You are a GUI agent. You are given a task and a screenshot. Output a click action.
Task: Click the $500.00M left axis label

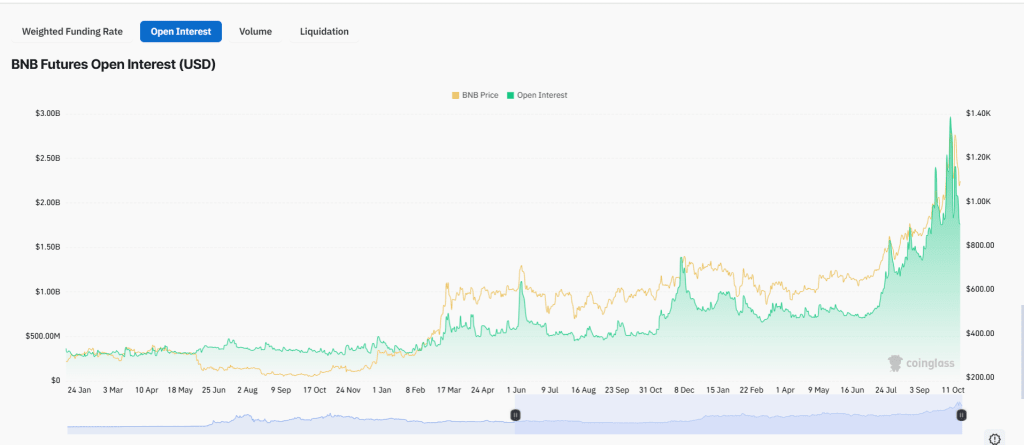(44, 336)
